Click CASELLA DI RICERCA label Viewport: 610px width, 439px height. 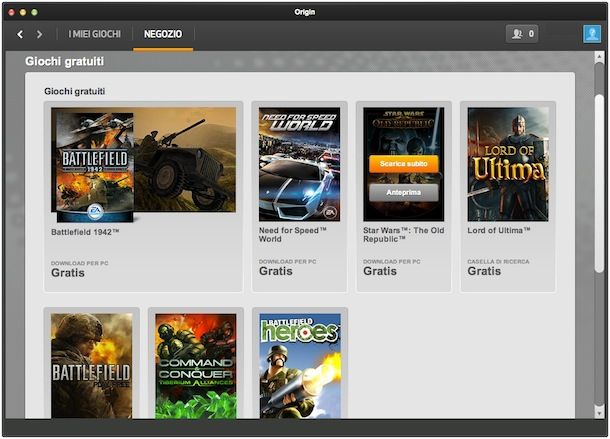tap(498, 262)
